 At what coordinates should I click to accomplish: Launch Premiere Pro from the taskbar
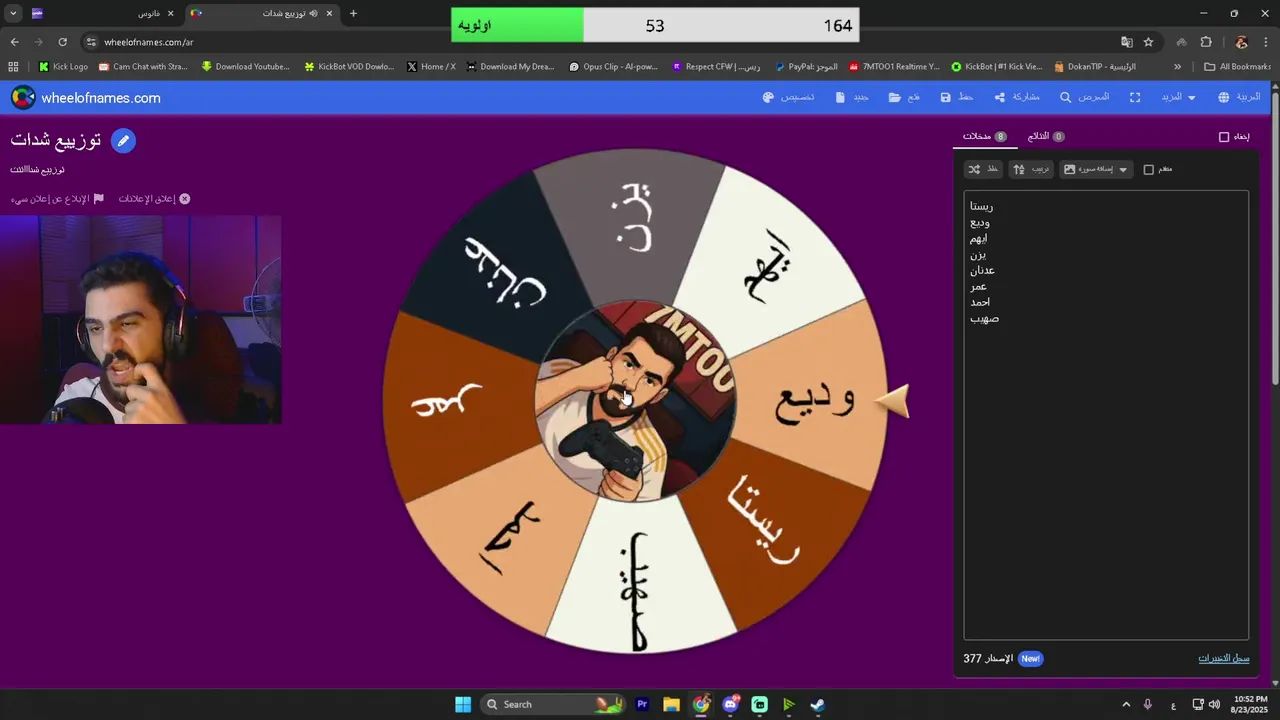point(642,704)
